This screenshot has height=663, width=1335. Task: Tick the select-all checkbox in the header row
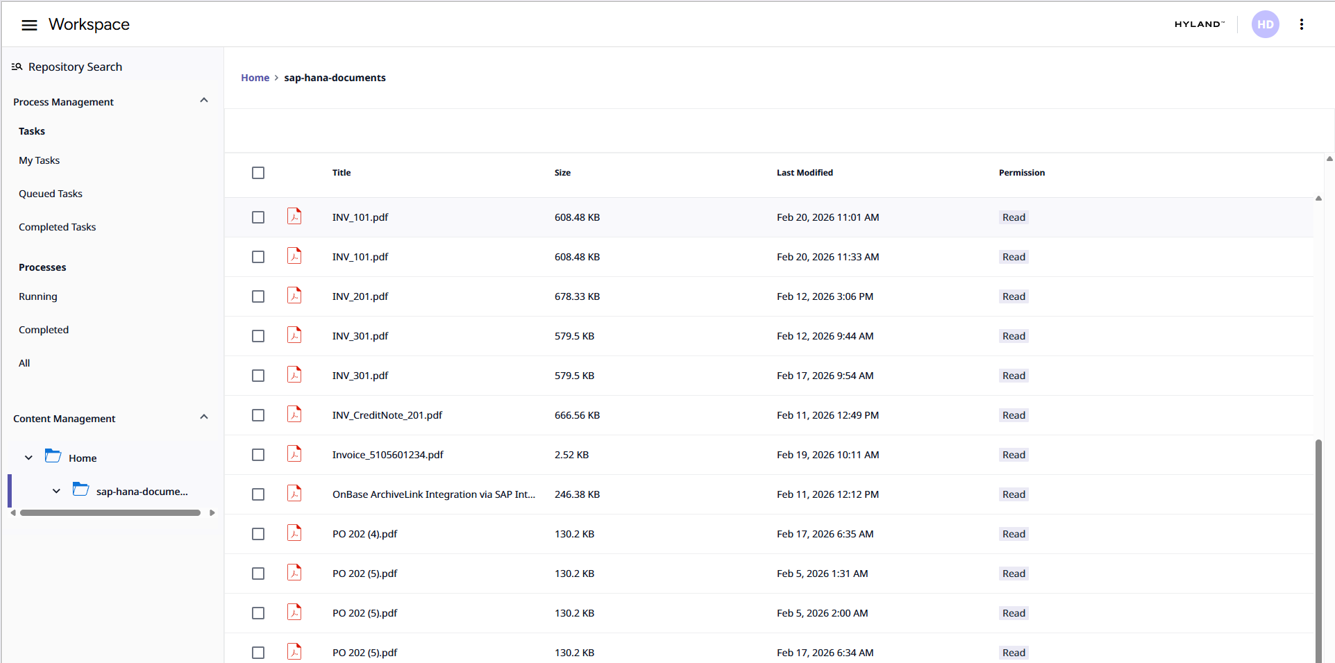[x=258, y=173]
